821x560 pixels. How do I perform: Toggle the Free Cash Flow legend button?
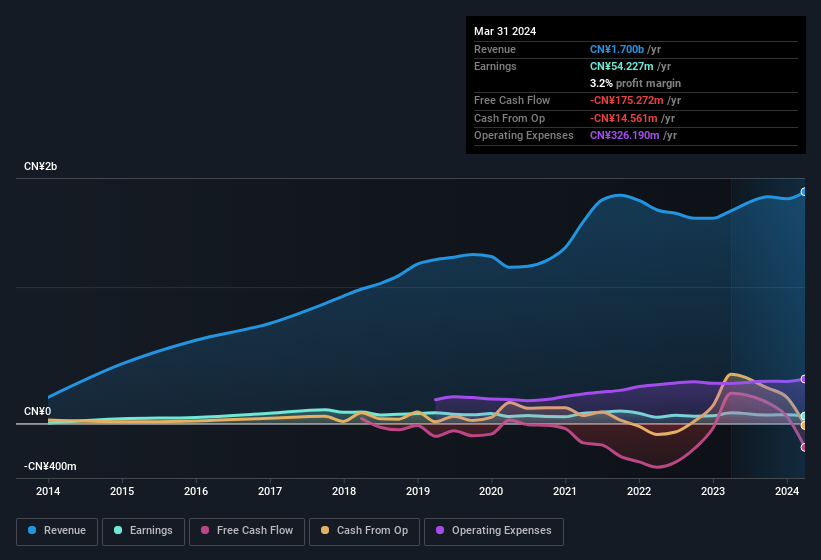247,531
